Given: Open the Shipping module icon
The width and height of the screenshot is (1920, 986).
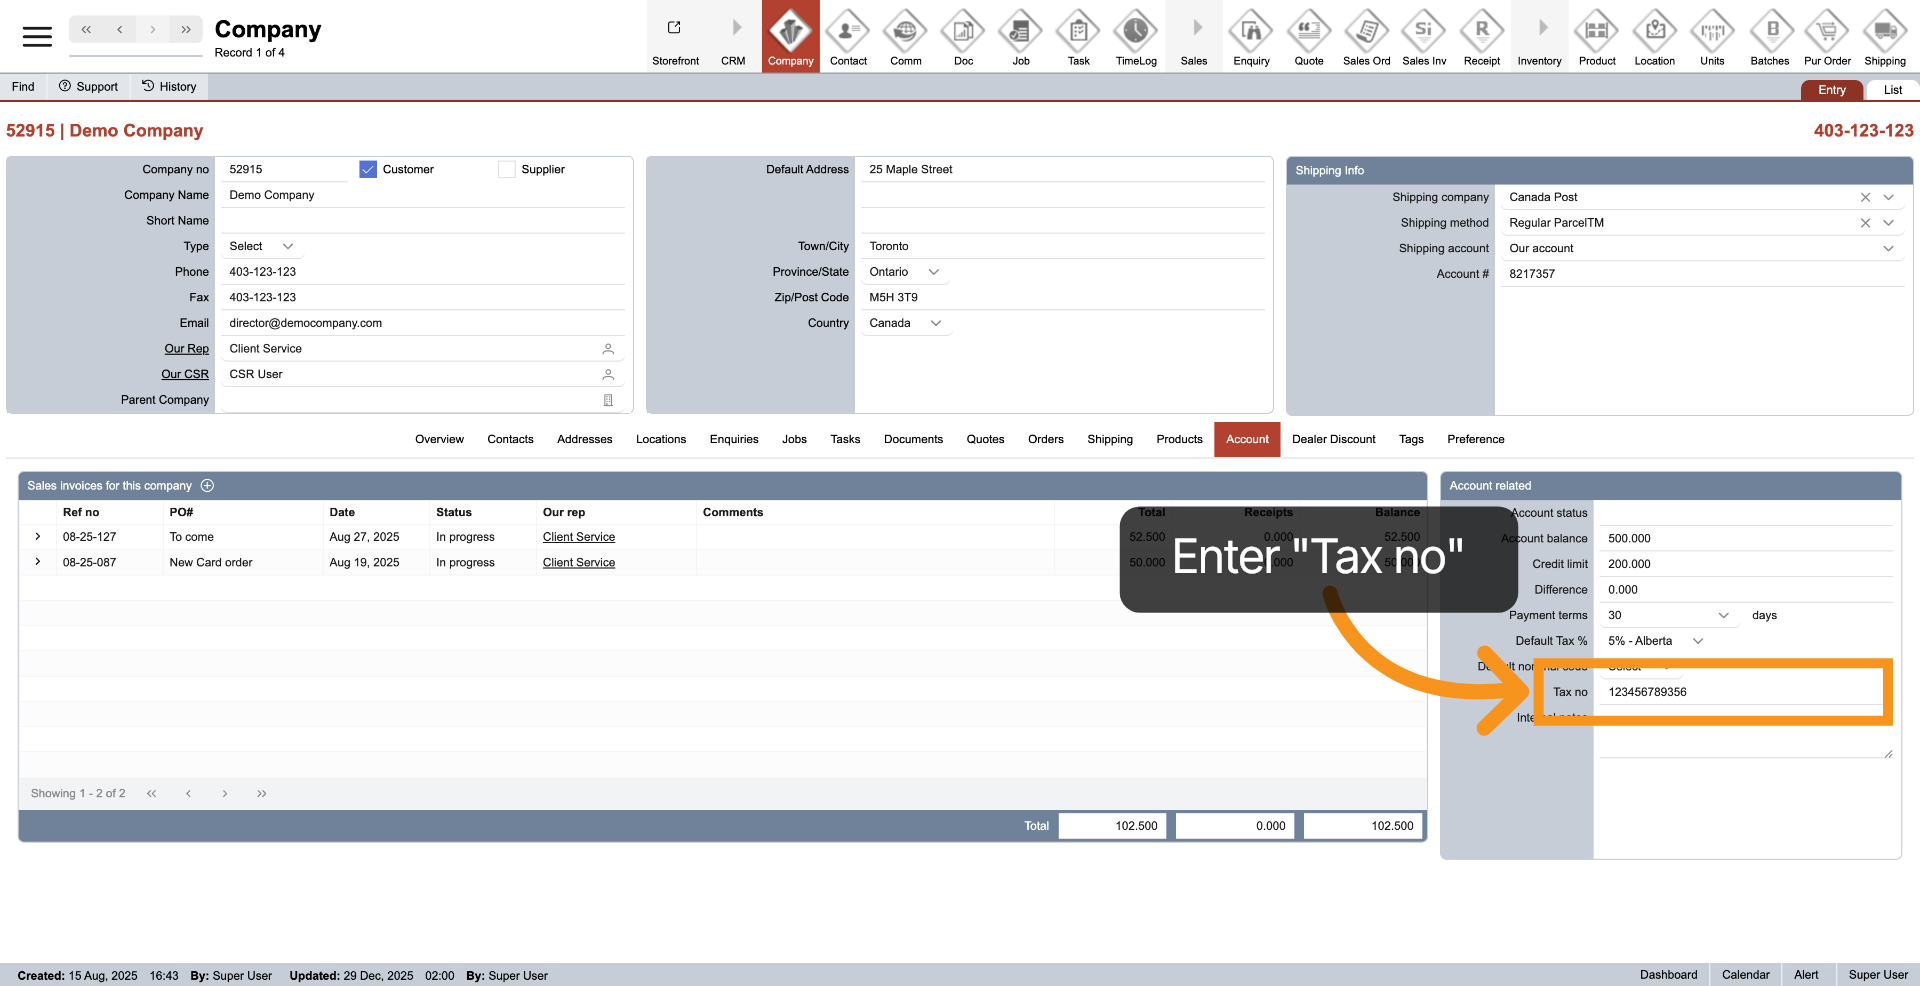Looking at the screenshot, I should 1884,36.
